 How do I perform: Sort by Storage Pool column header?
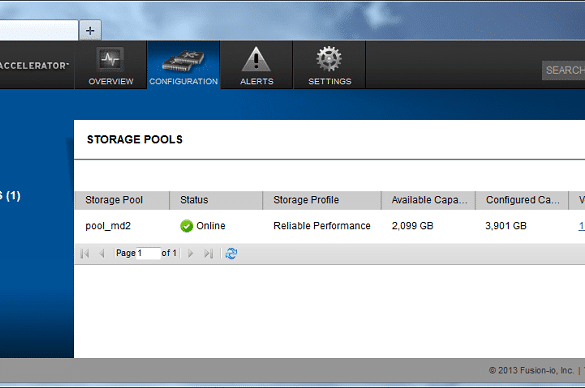pos(122,200)
